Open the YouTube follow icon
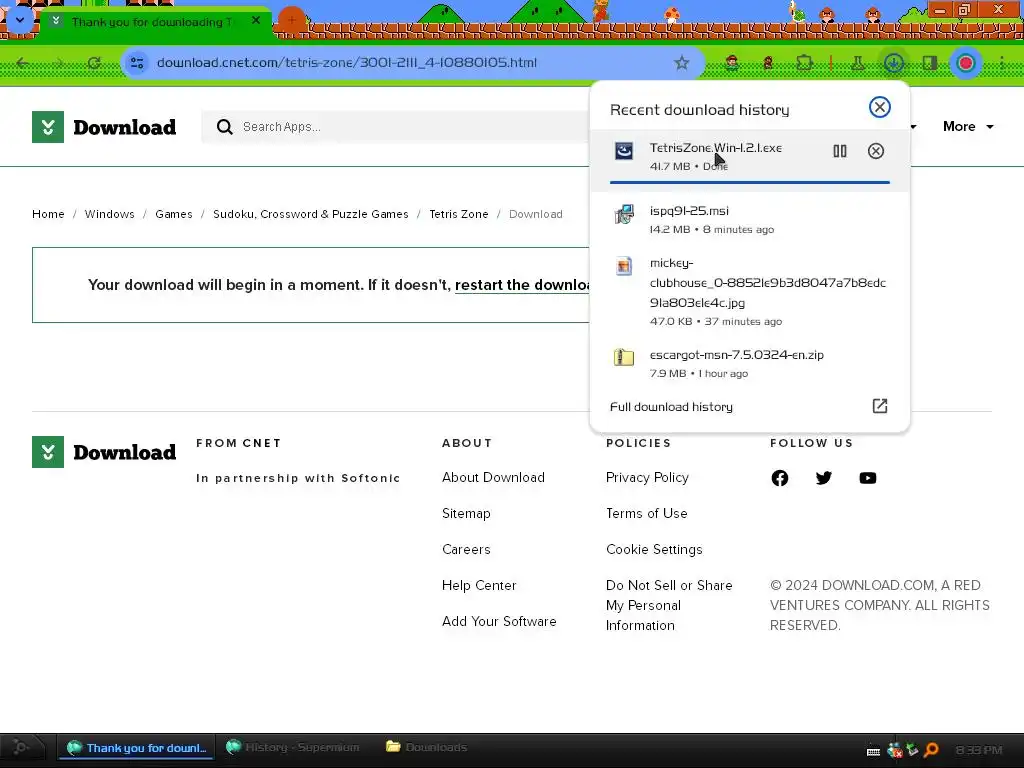Image resolution: width=1024 pixels, height=768 pixels. click(x=868, y=478)
